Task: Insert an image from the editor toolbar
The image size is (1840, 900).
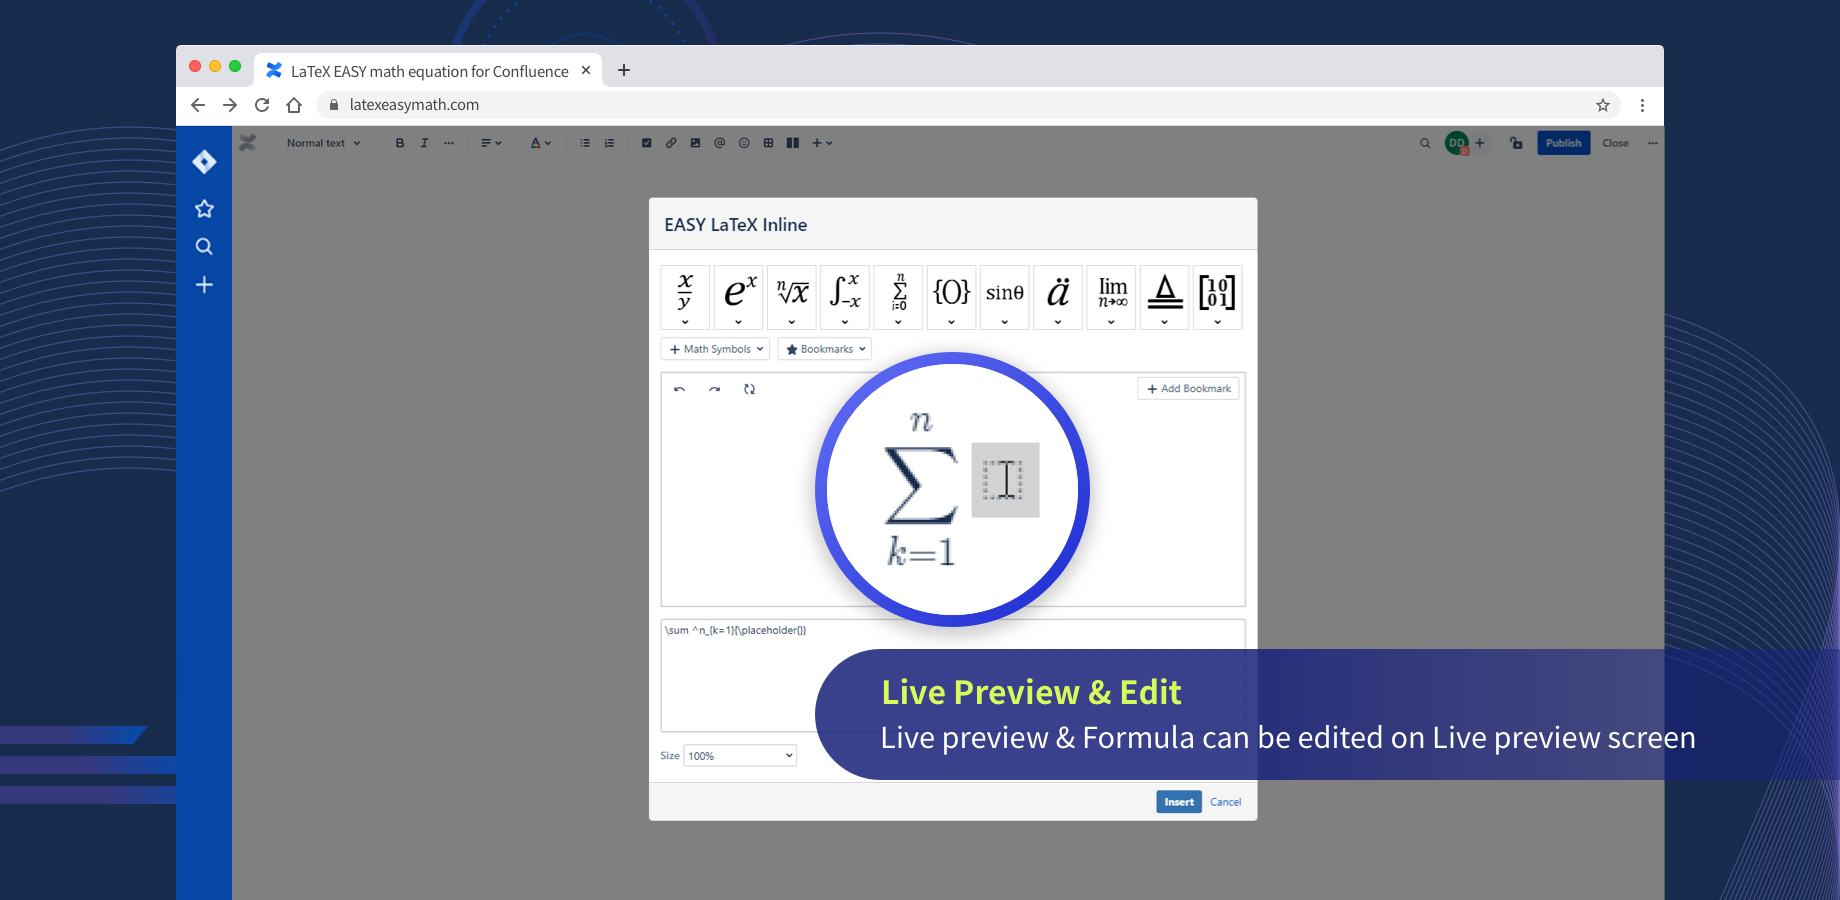Action: [695, 143]
